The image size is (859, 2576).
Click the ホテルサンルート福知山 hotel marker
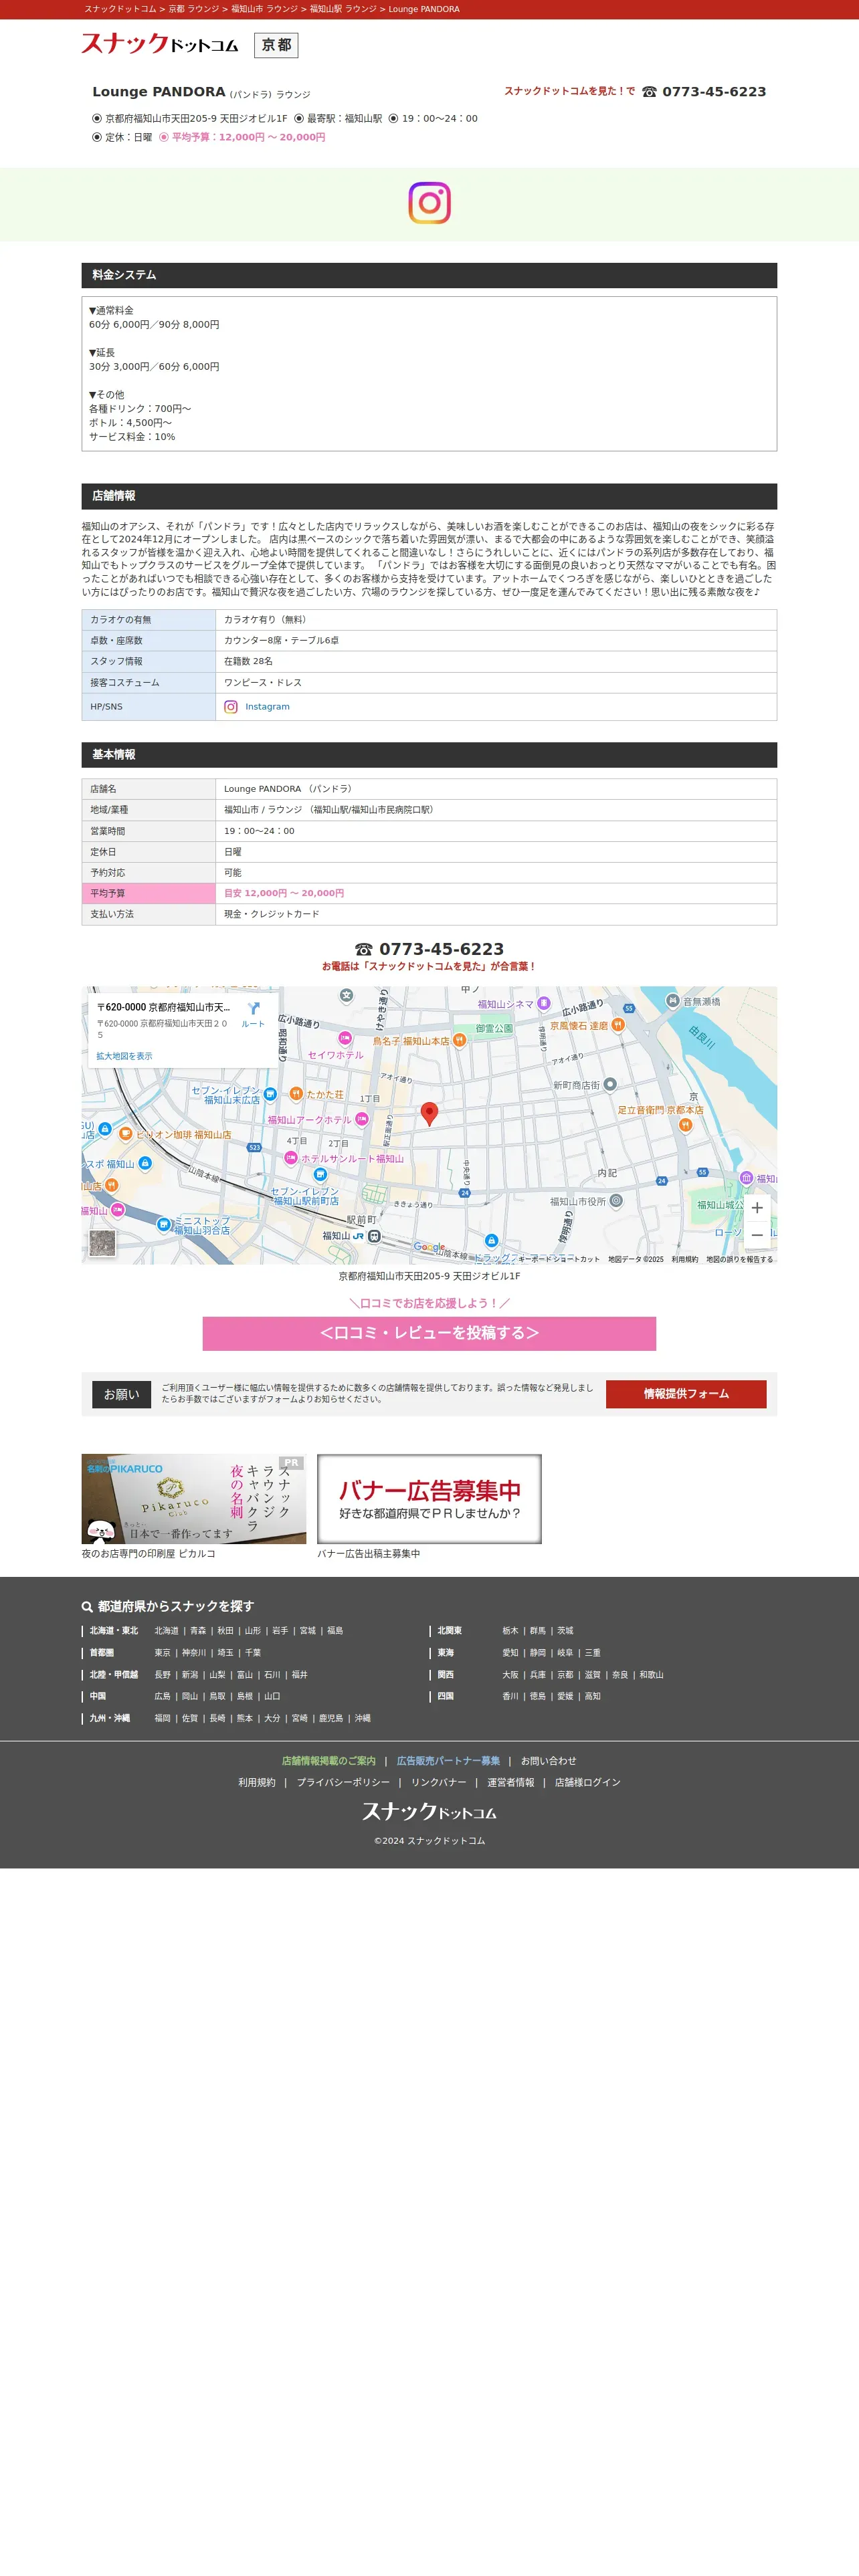291,1158
